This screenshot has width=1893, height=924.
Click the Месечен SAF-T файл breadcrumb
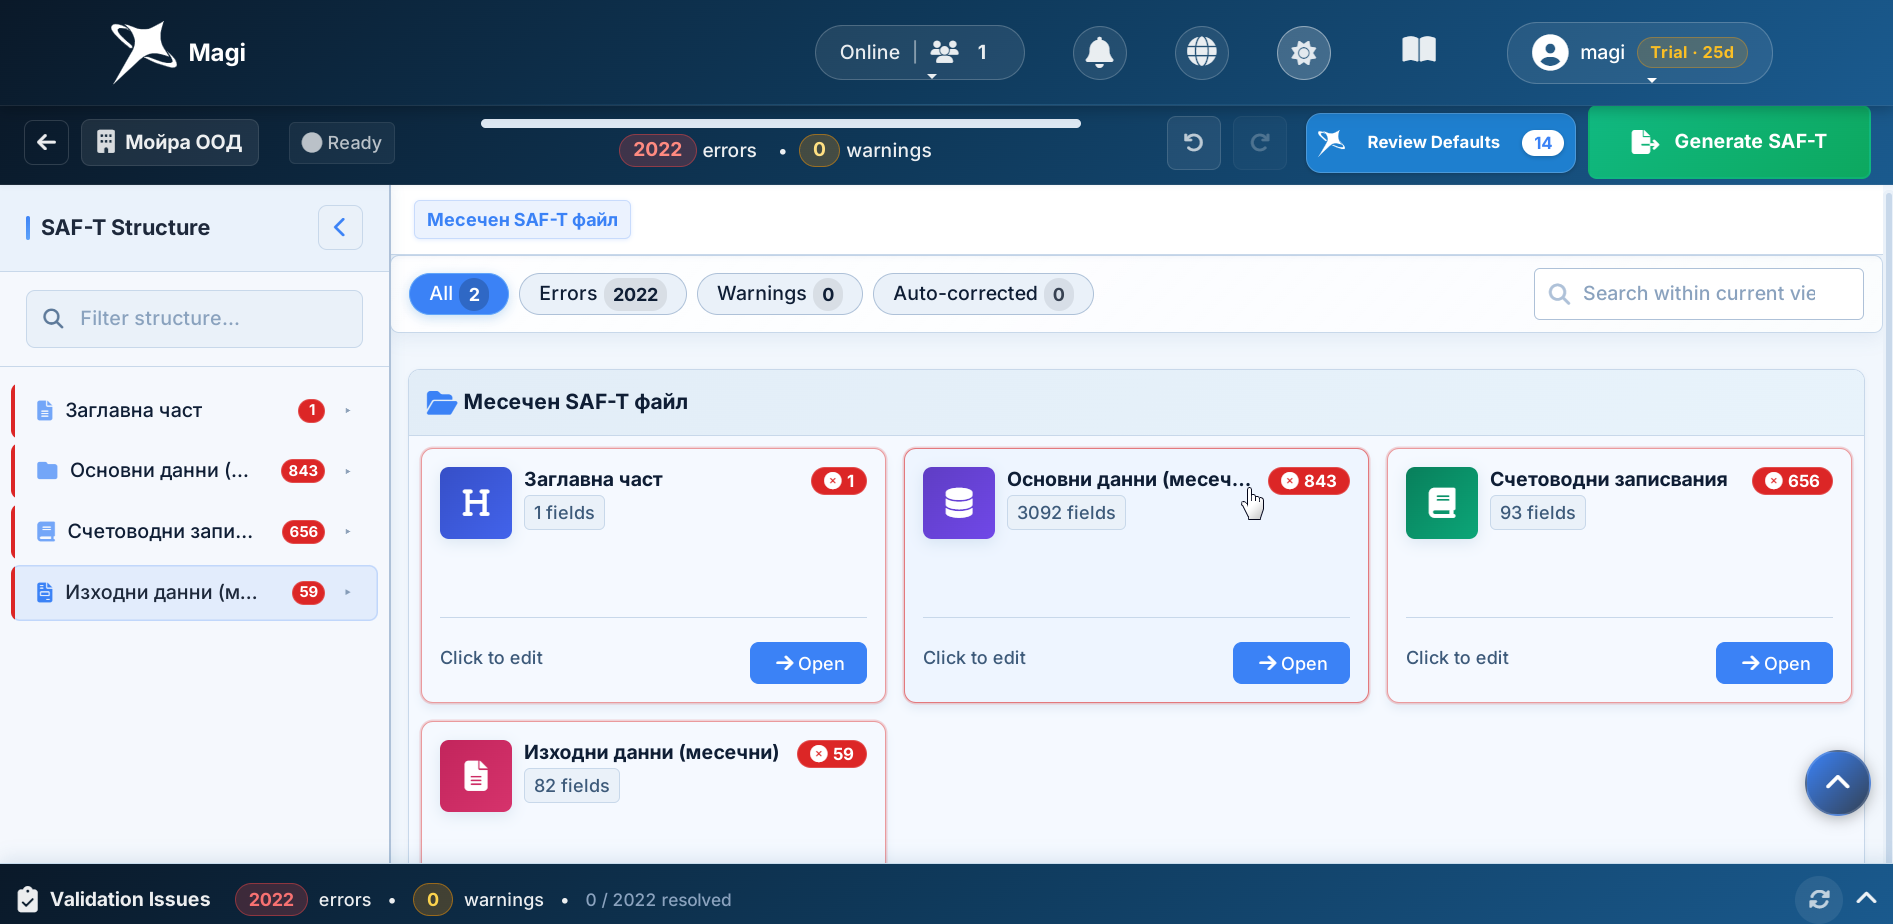tap(522, 220)
